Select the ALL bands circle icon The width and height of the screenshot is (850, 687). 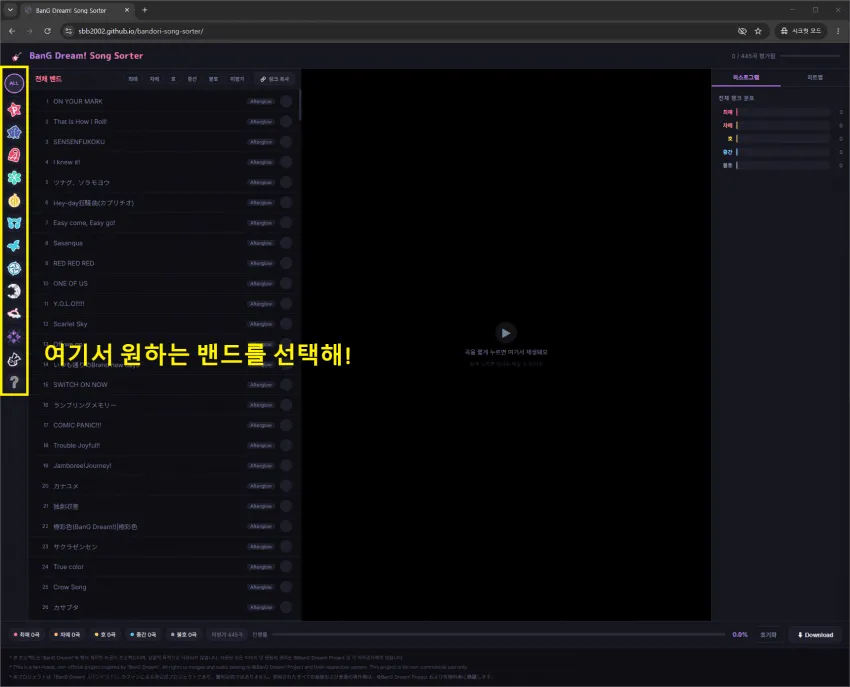click(14, 83)
